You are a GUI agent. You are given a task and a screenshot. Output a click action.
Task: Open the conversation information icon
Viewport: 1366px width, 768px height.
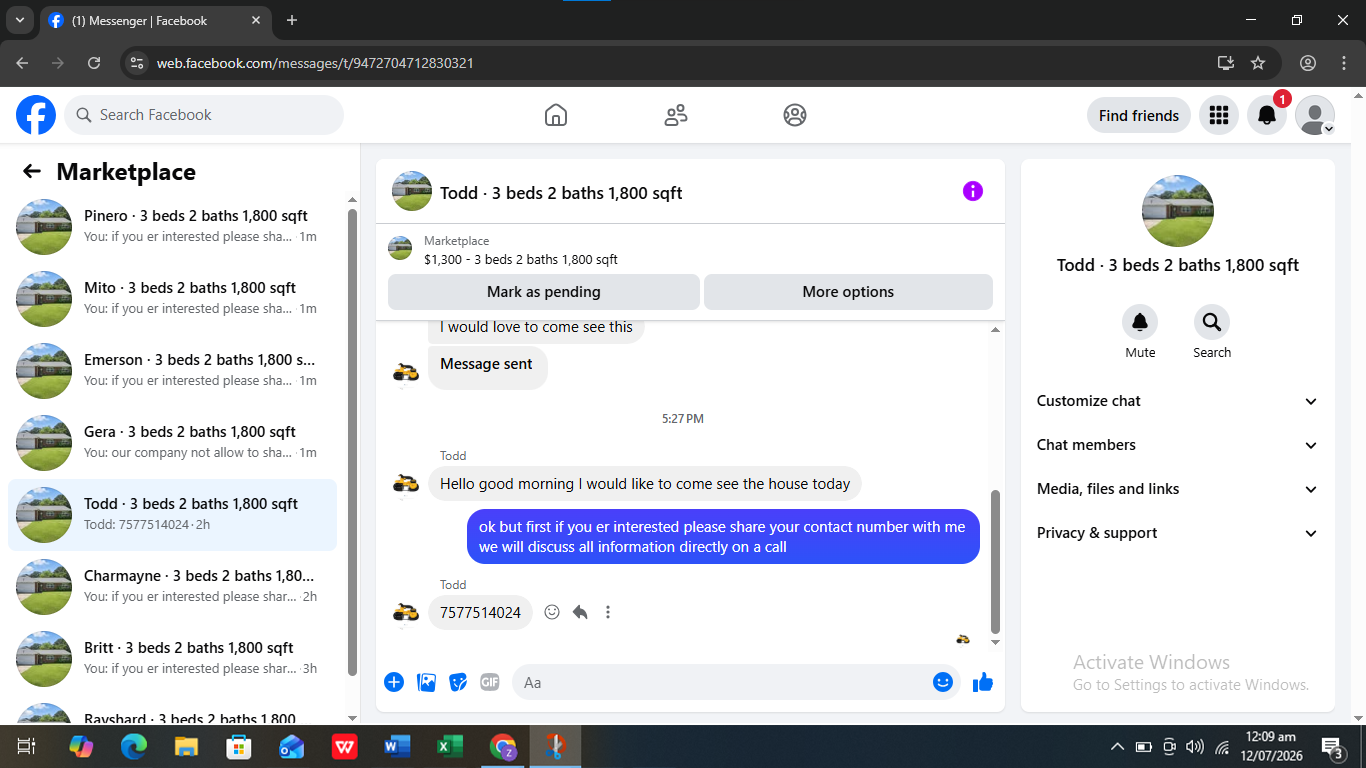(x=973, y=191)
